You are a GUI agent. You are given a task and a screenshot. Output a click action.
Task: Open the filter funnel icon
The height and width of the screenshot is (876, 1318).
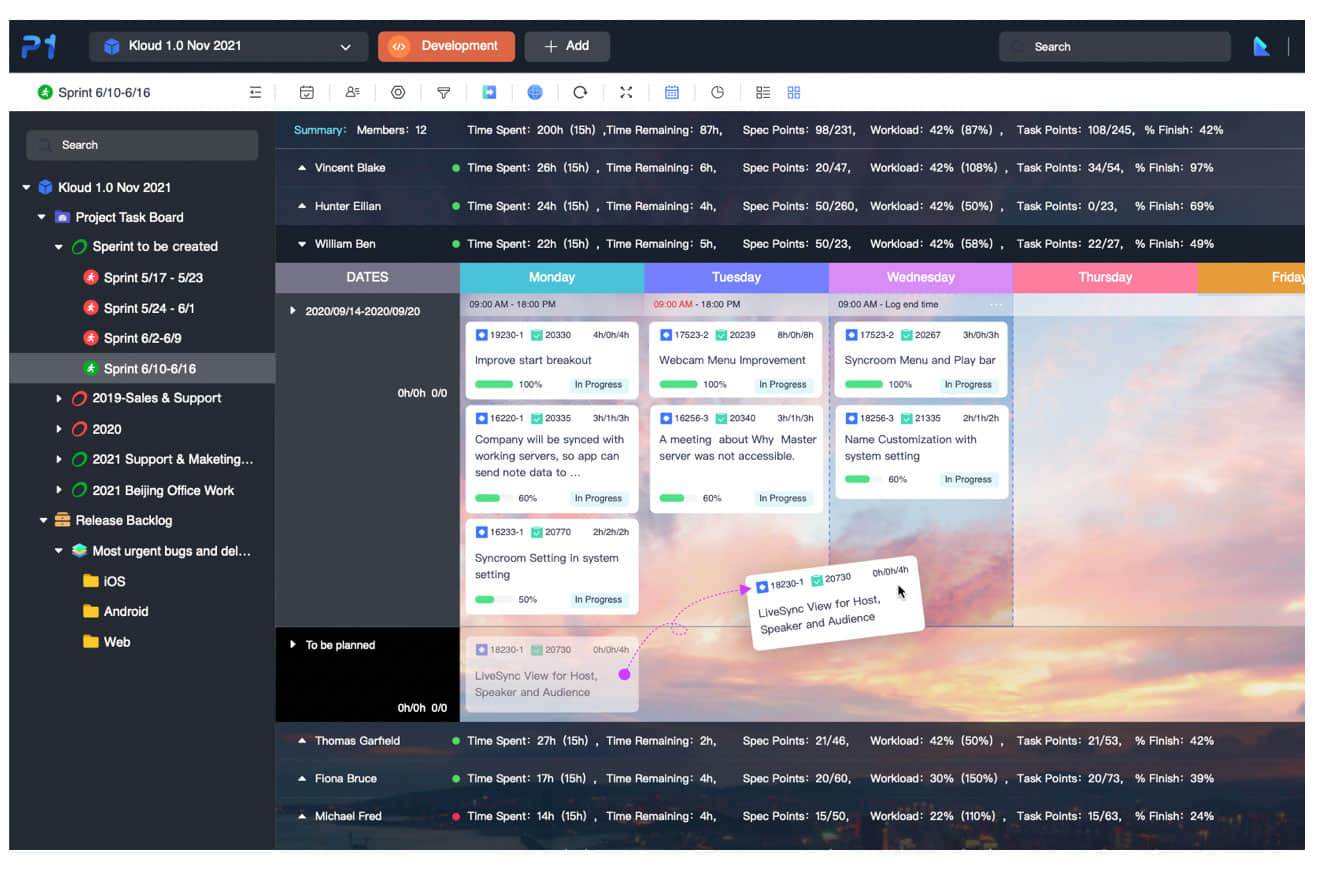(x=443, y=92)
